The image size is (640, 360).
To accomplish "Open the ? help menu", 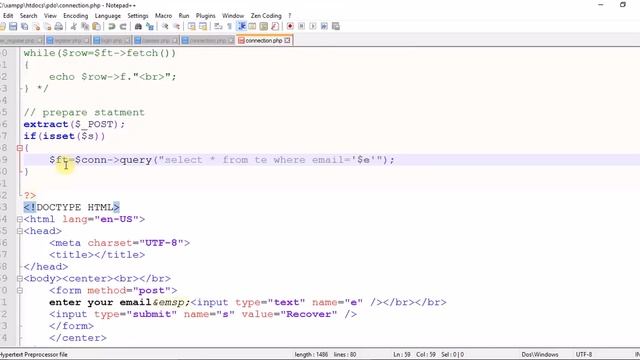I will click(290, 16).
